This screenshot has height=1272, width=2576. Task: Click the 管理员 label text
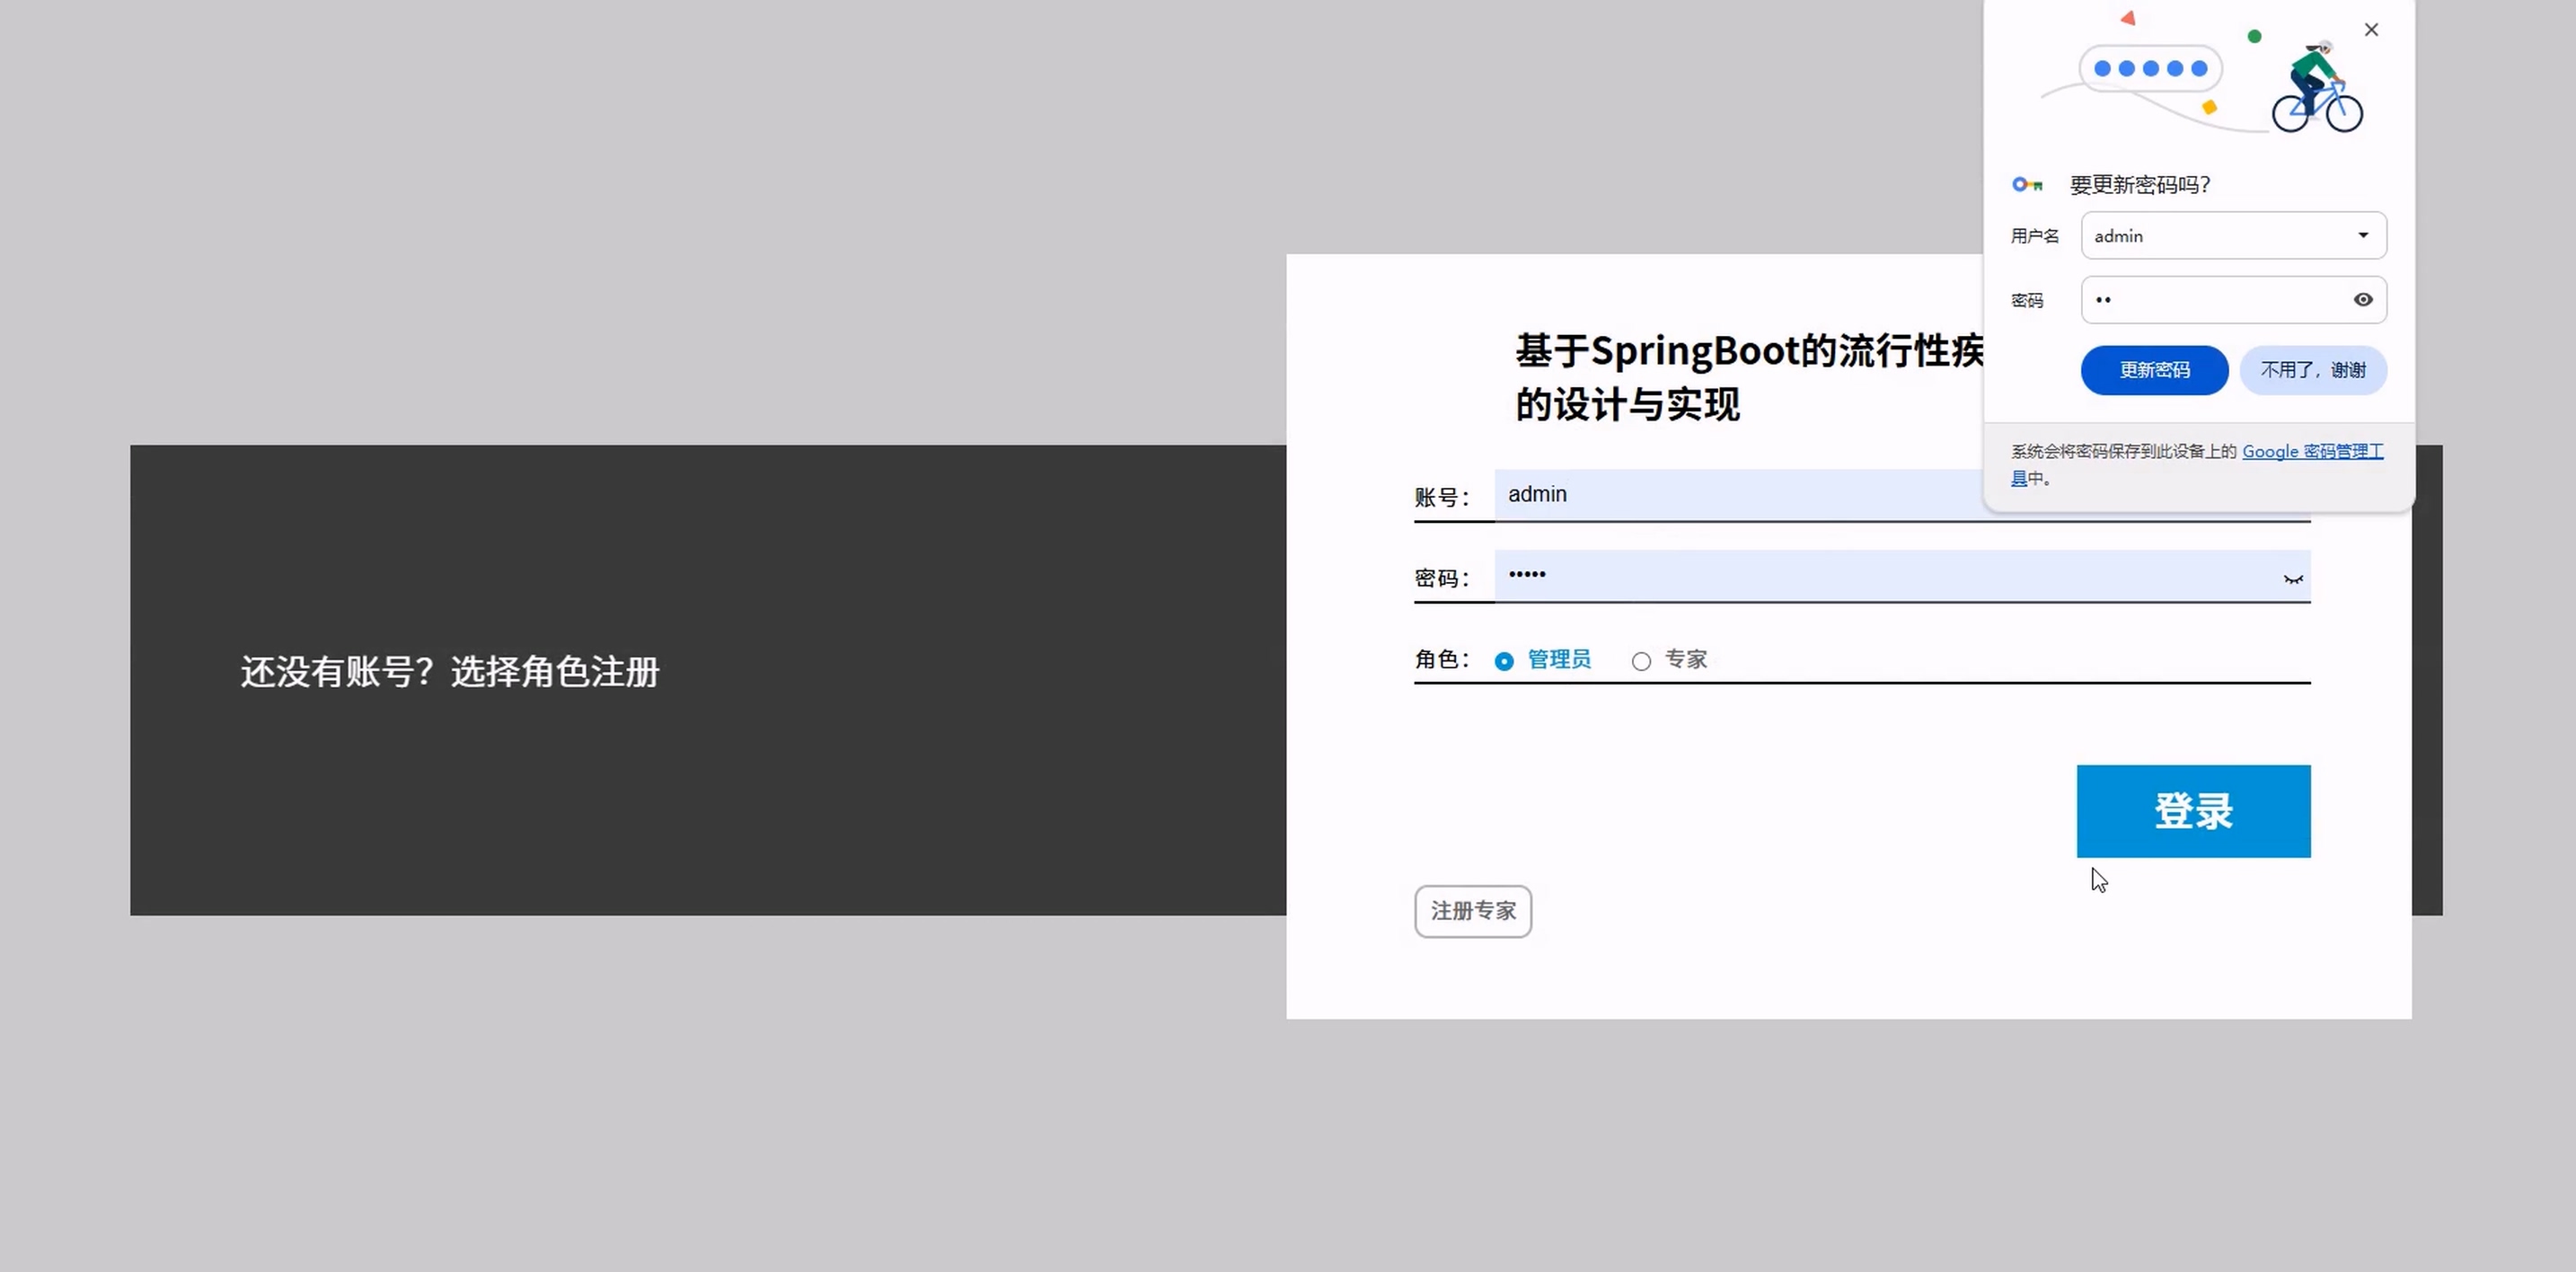pyautogui.click(x=1558, y=660)
